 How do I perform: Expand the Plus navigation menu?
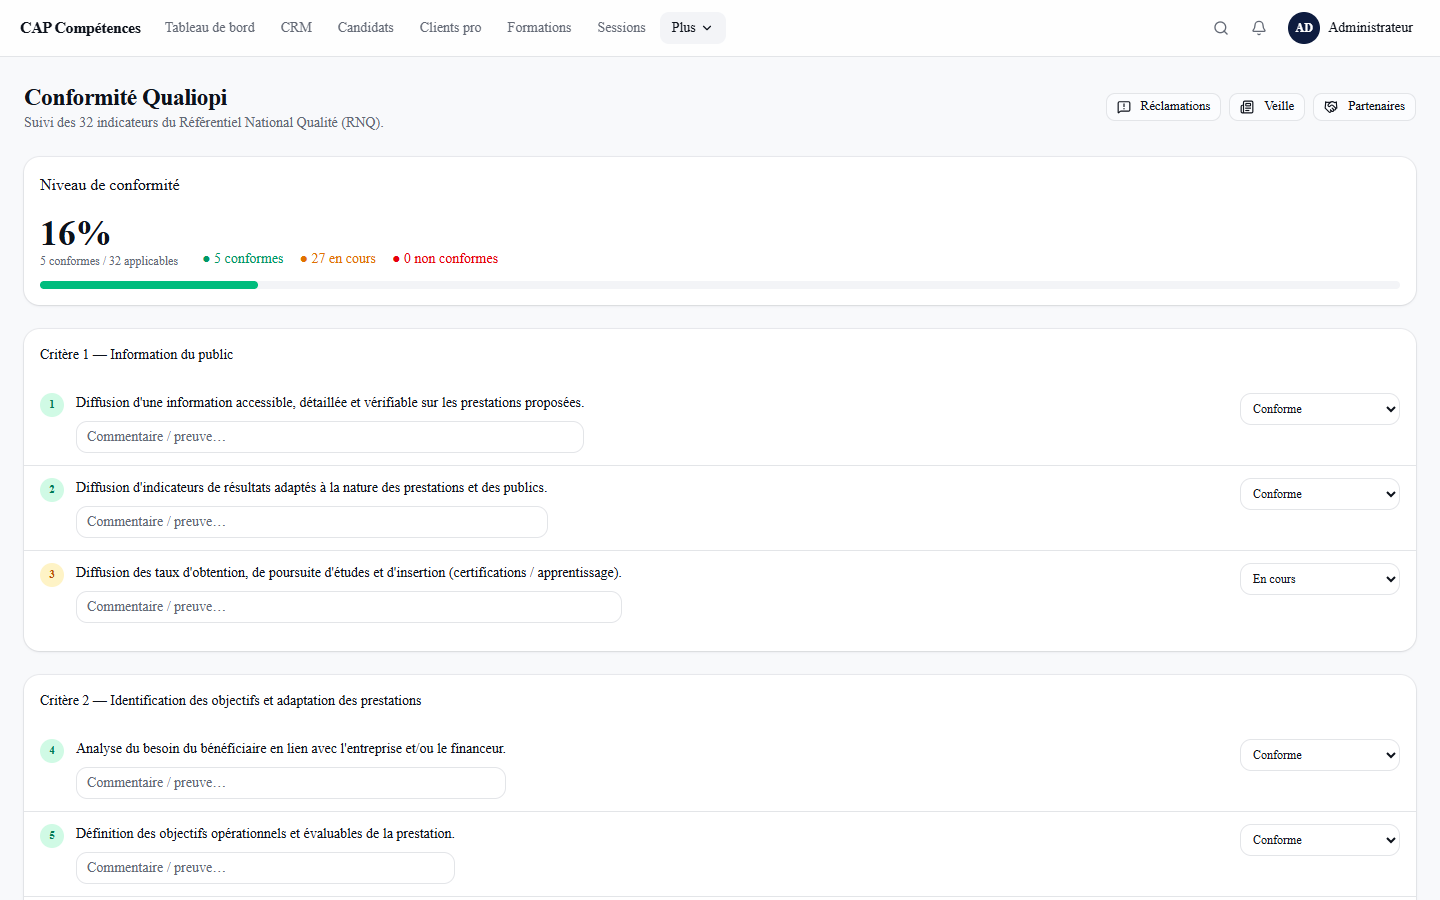[692, 28]
